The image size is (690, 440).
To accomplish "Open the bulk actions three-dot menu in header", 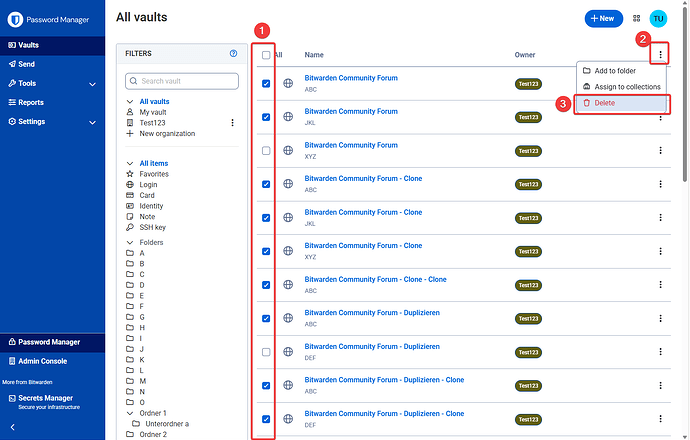I will tap(660, 54).
